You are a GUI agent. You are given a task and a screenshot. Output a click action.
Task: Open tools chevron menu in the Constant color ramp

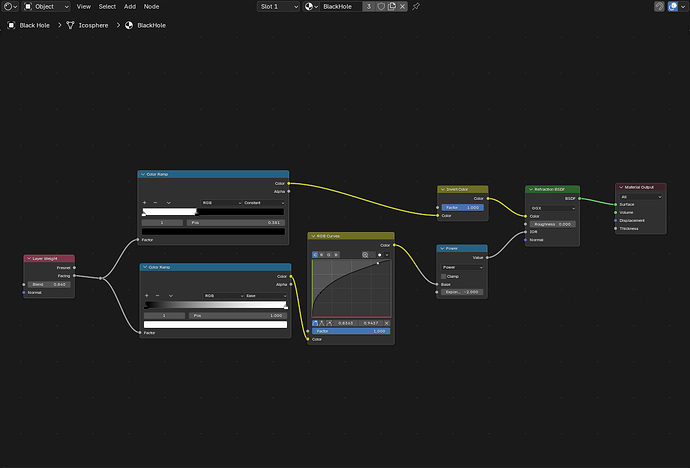click(x=169, y=203)
